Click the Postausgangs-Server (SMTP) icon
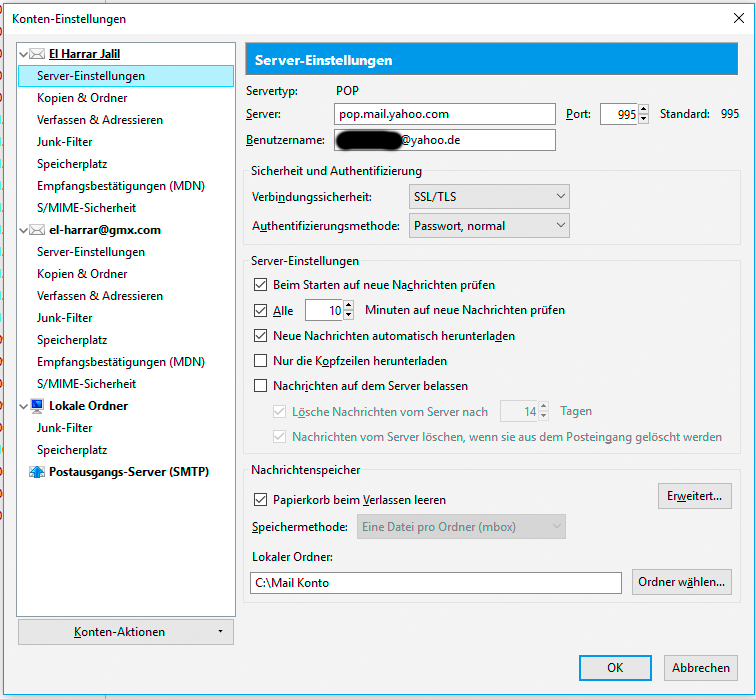The height and width of the screenshot is (699, 756). coord(38,472)
